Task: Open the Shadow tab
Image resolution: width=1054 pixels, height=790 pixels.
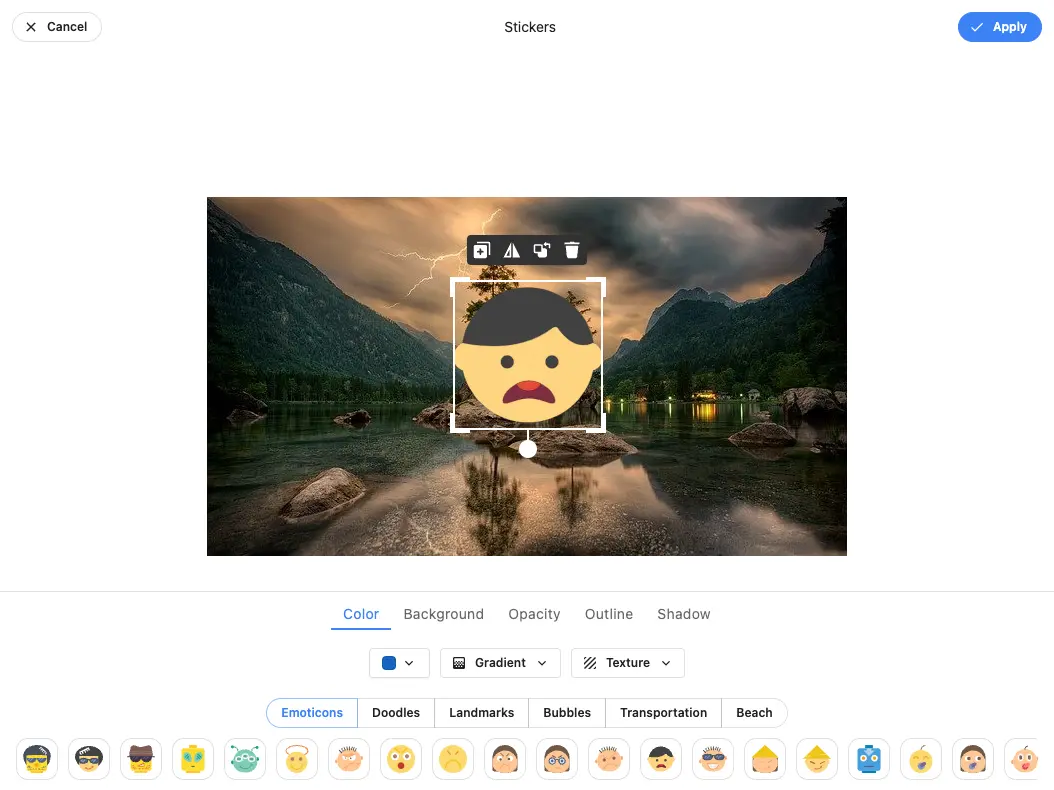Action: pyautogui.click(x=684, y=614)
